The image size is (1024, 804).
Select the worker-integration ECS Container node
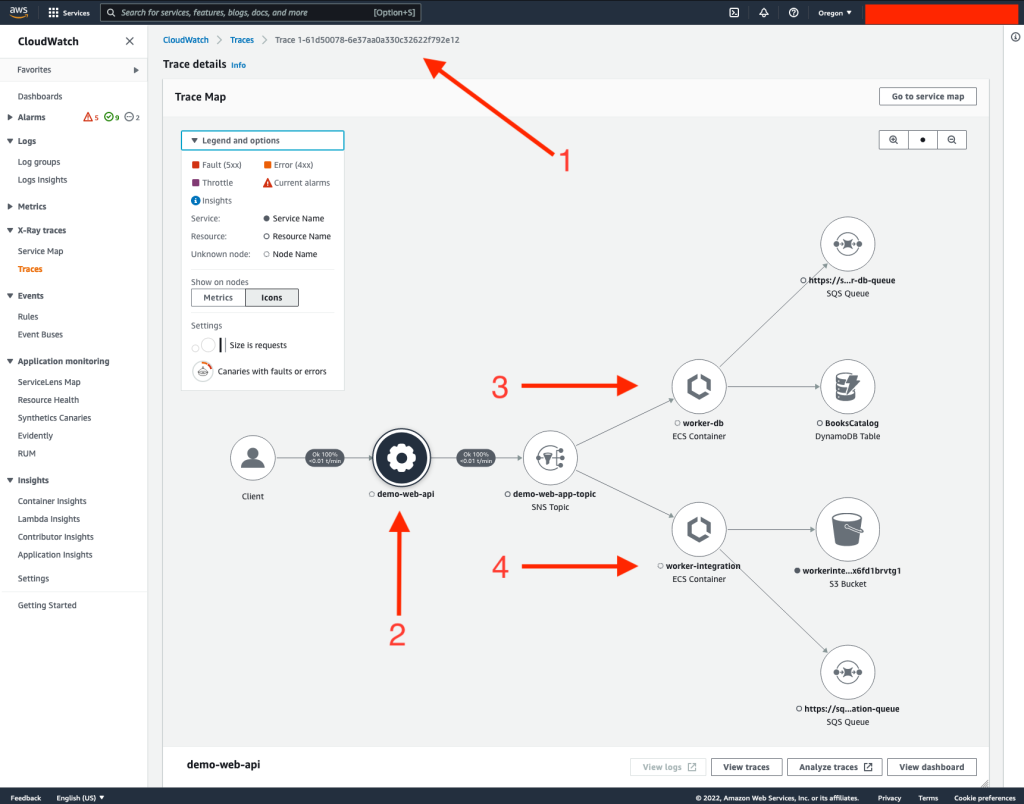point(698,529)
